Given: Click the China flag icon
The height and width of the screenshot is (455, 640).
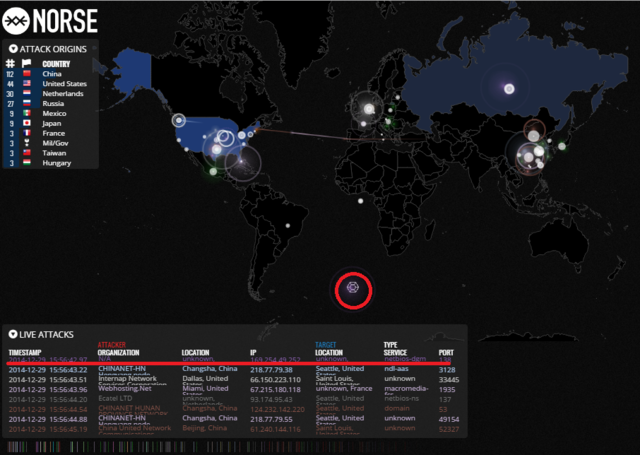Looking at the screenshot, I should (x=27, y=73).
